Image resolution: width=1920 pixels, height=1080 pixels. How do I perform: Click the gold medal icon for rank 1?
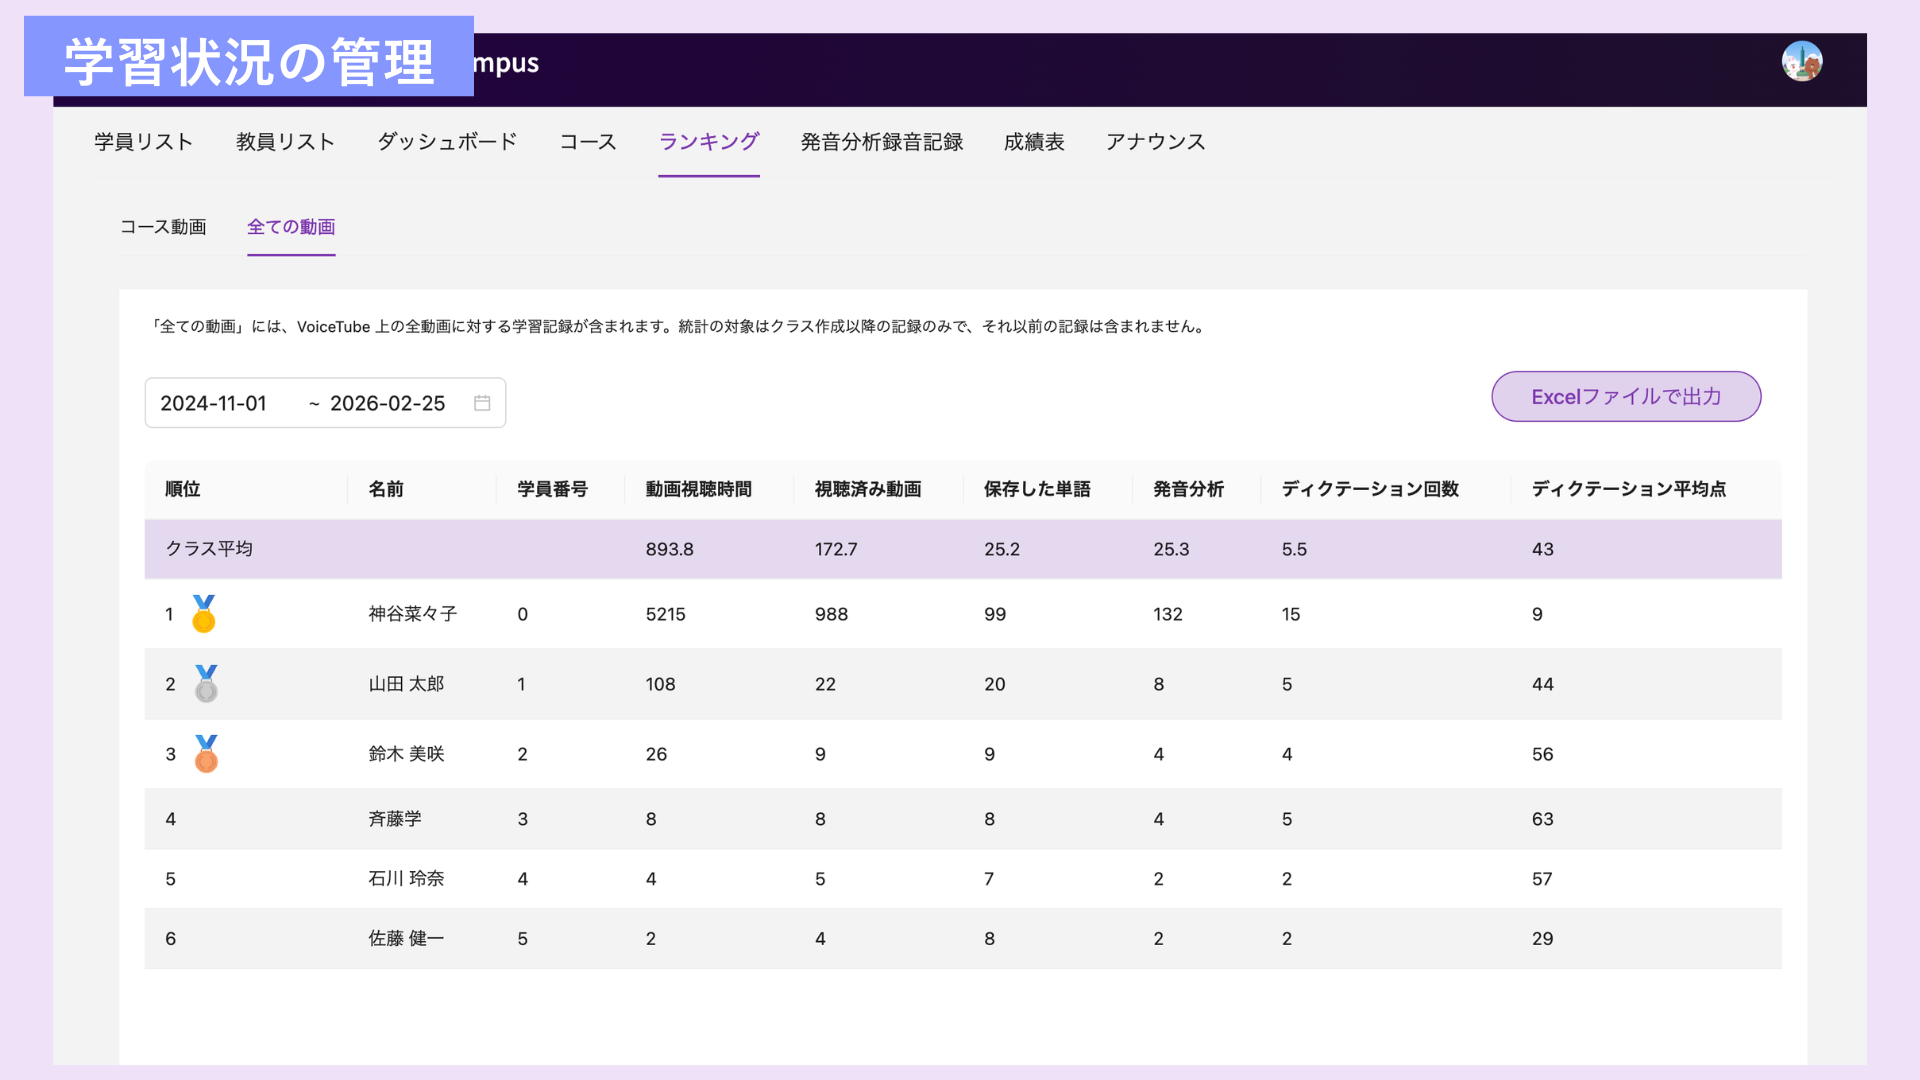coord(204,614)
